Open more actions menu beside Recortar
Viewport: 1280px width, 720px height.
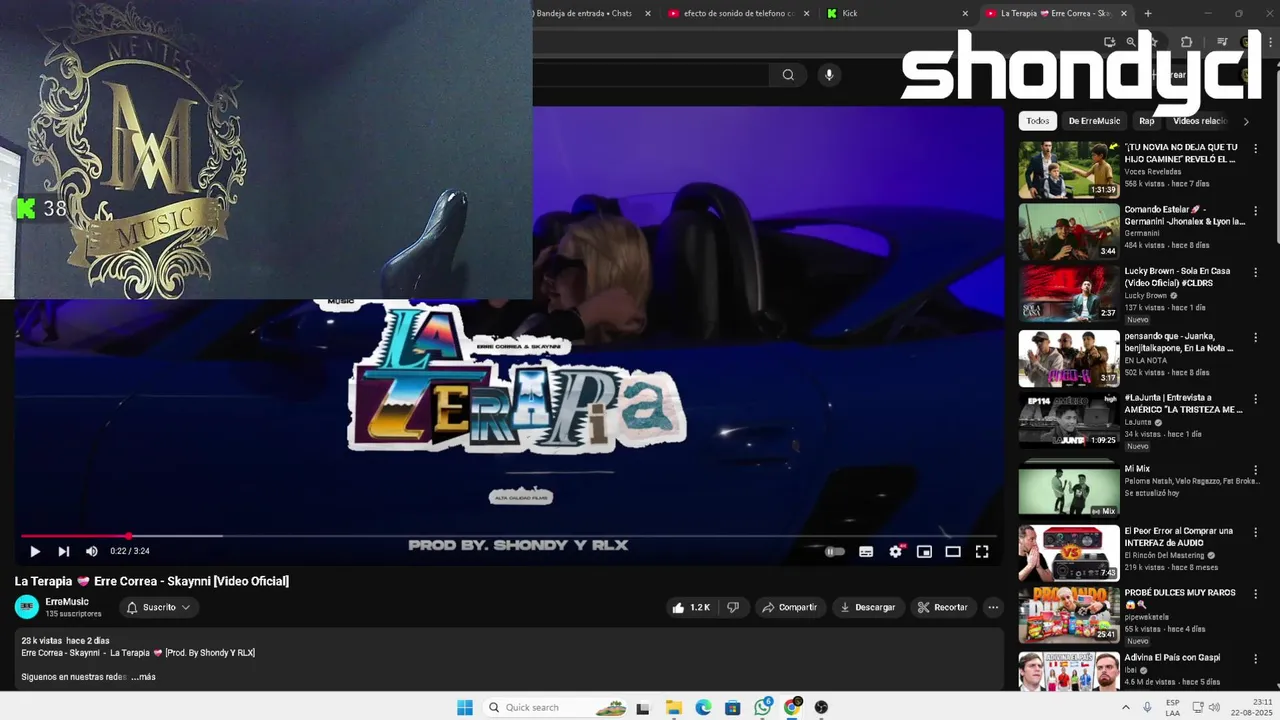993,607
